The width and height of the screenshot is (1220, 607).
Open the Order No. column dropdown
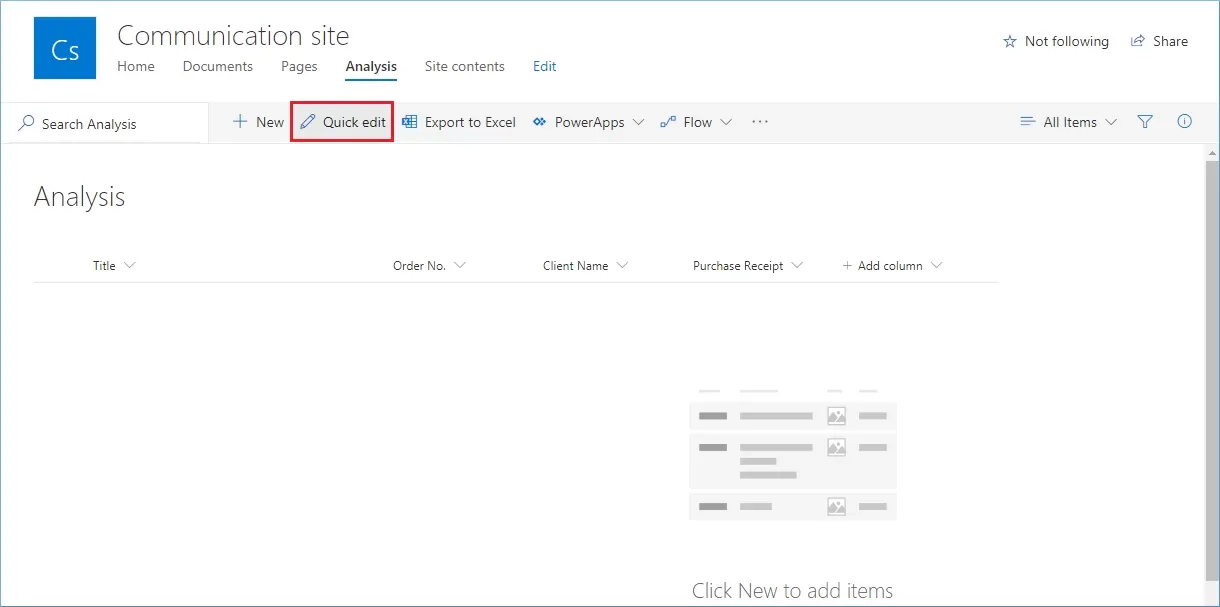coord(429,266)
